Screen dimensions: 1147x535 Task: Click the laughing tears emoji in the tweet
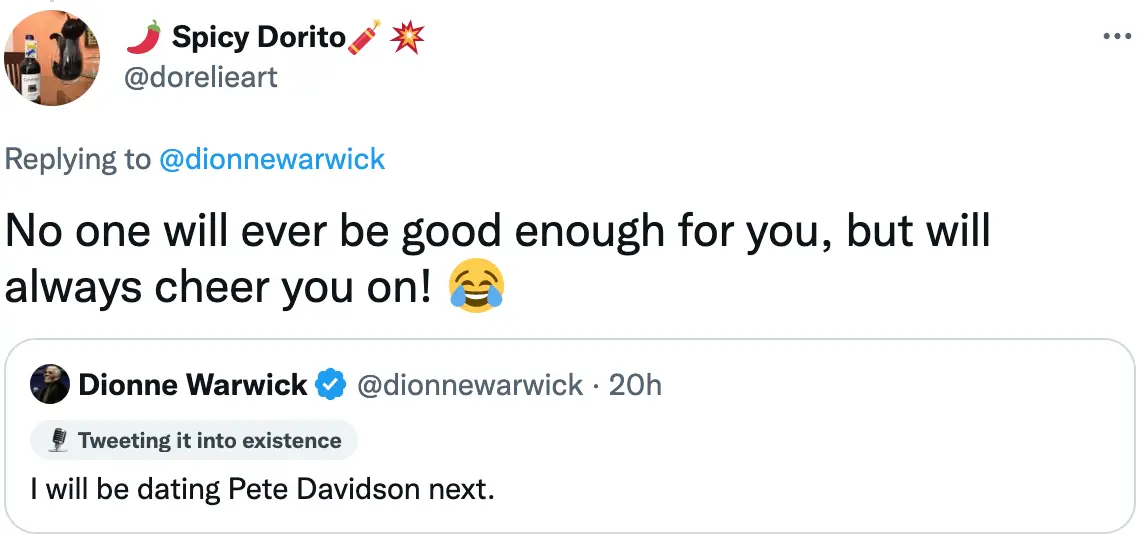pos(477,288)
